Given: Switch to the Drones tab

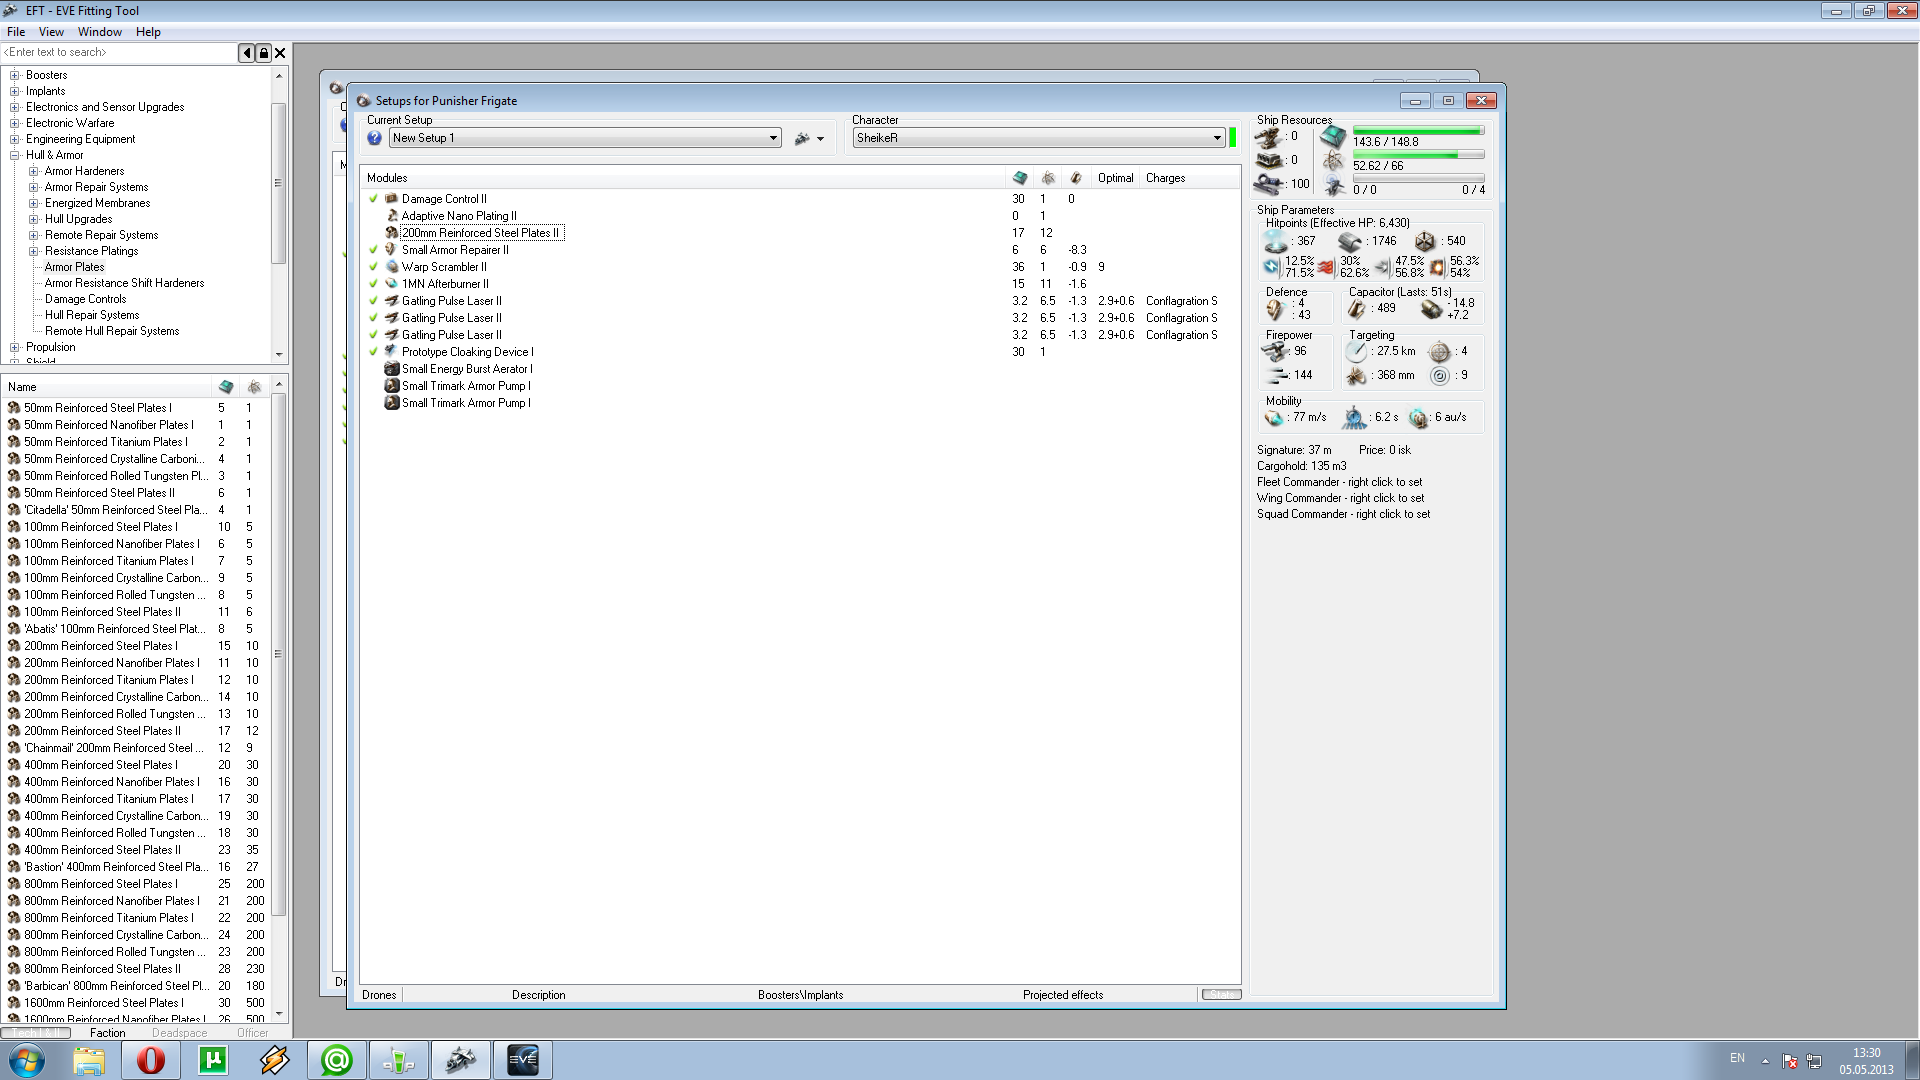Looking at the screenshot, I should coord(379,995).
